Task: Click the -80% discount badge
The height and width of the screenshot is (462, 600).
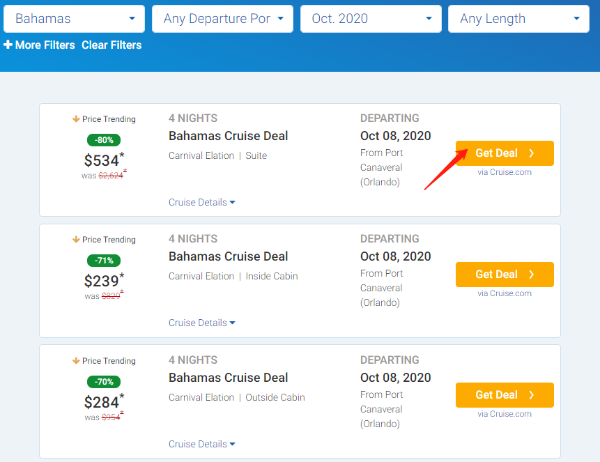Action: click(x=104, y=139)
